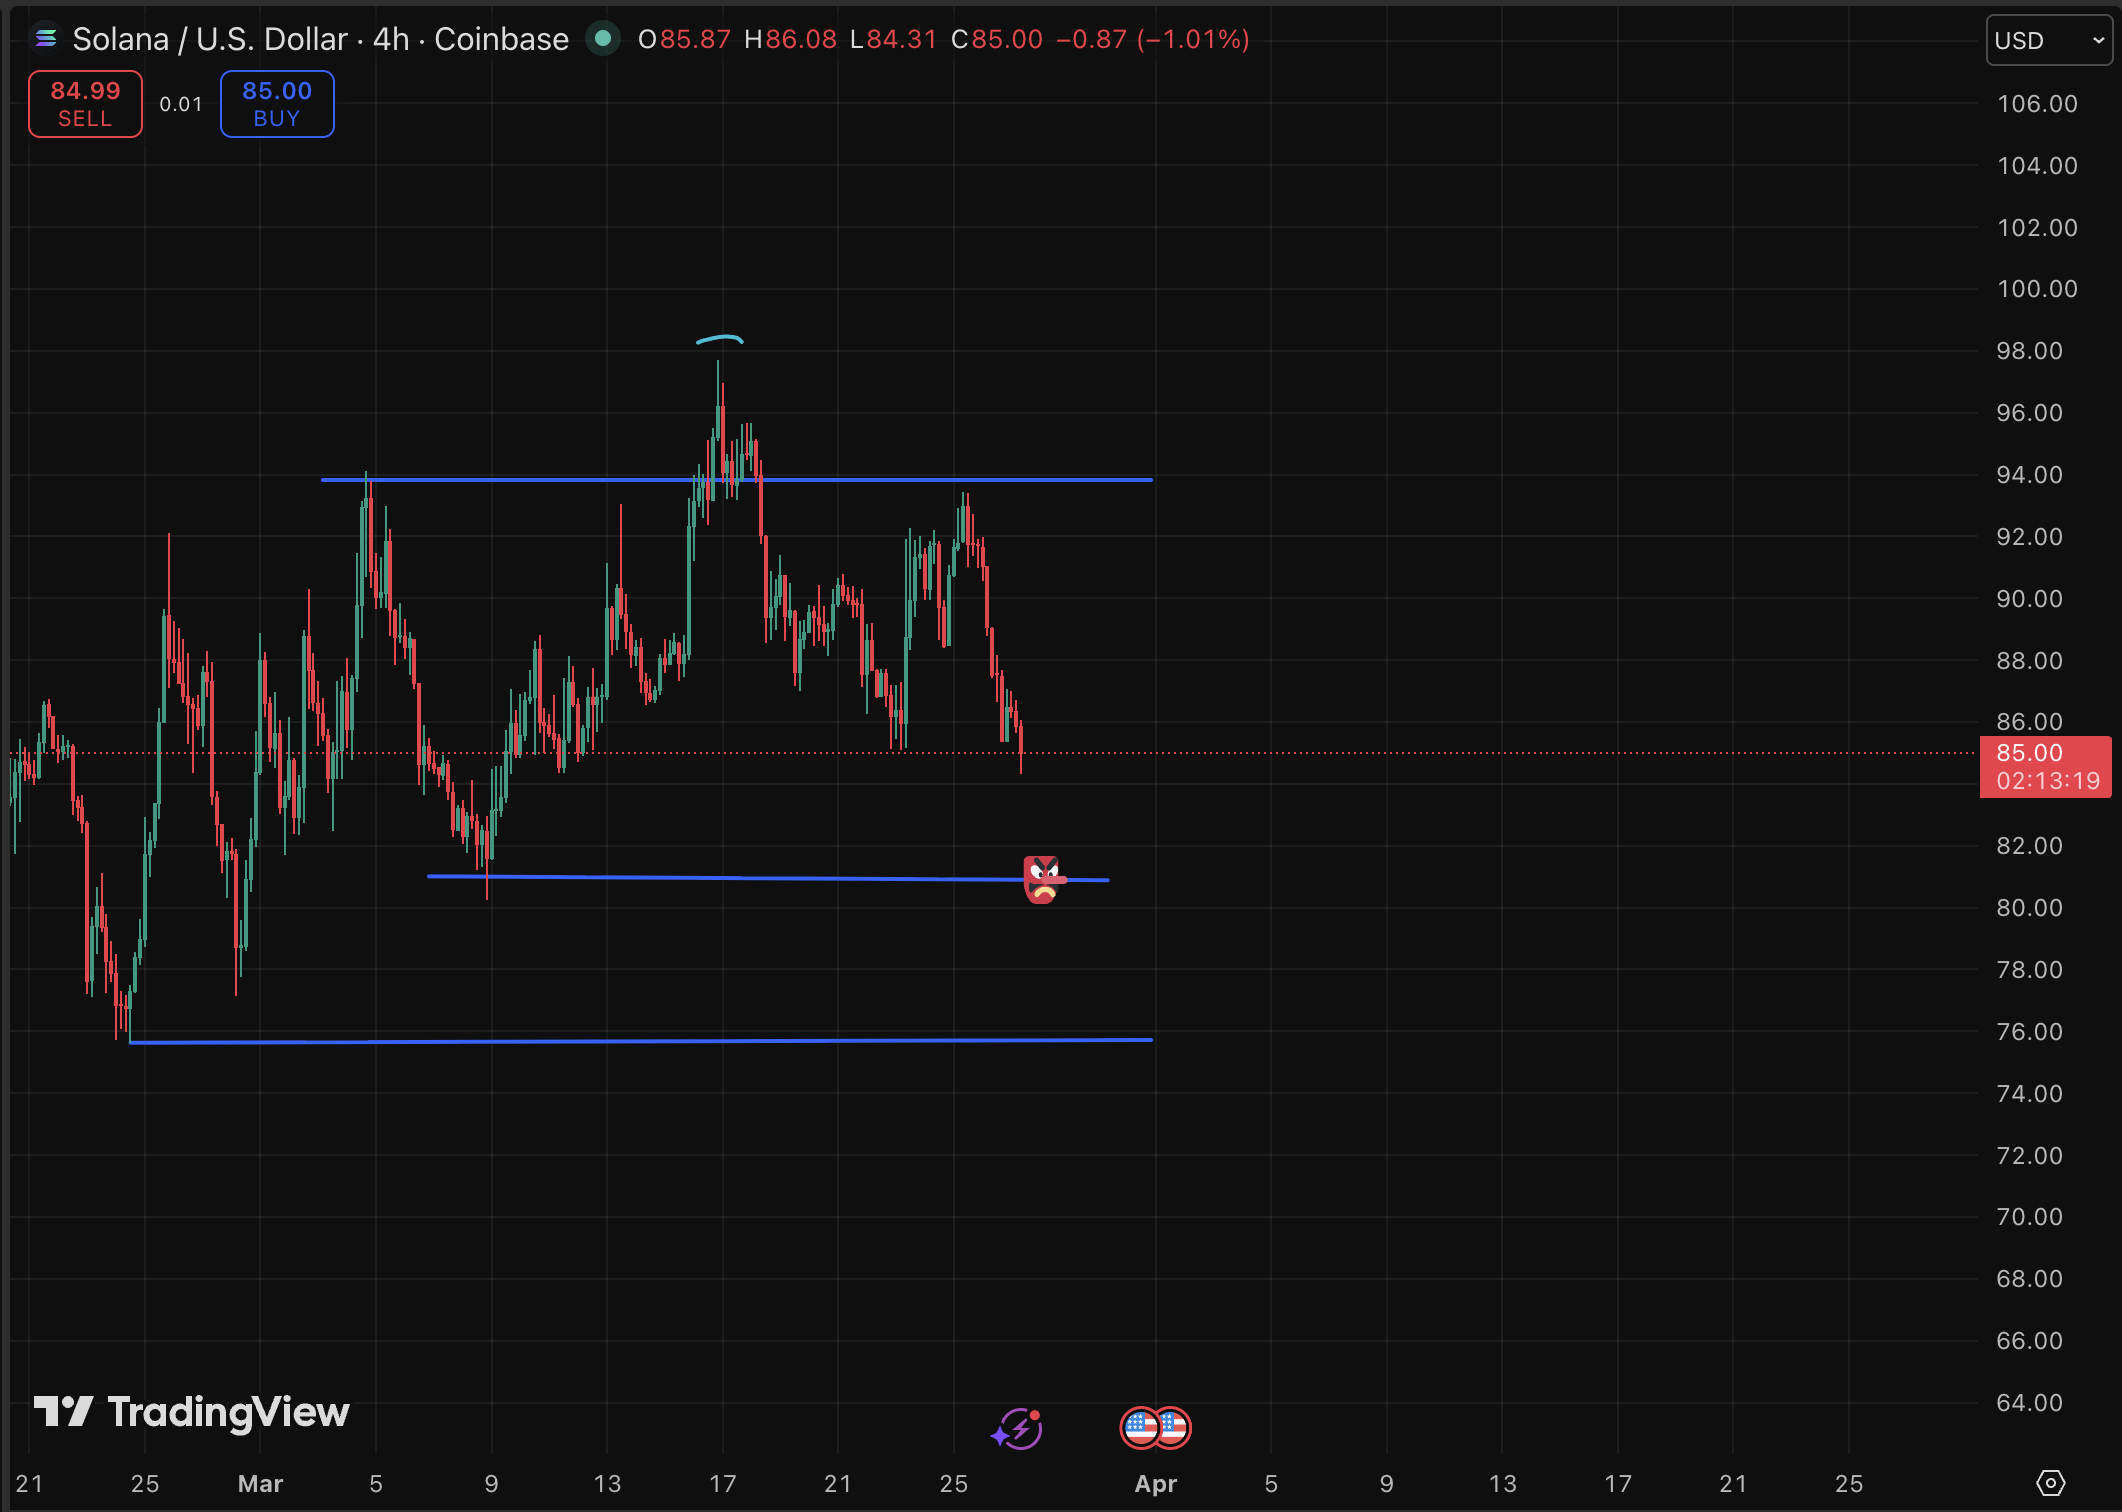Select the angry emoji sticker on the chart

click(1042, 881)
